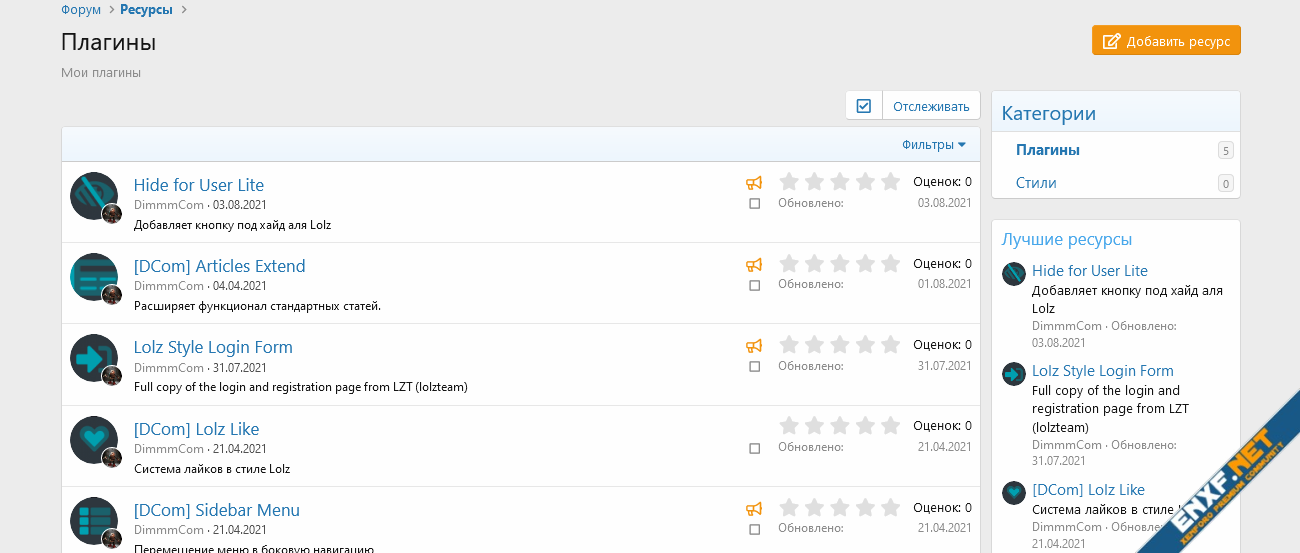Open the Ресурсы breadcrumb link

tap(146, 10)
